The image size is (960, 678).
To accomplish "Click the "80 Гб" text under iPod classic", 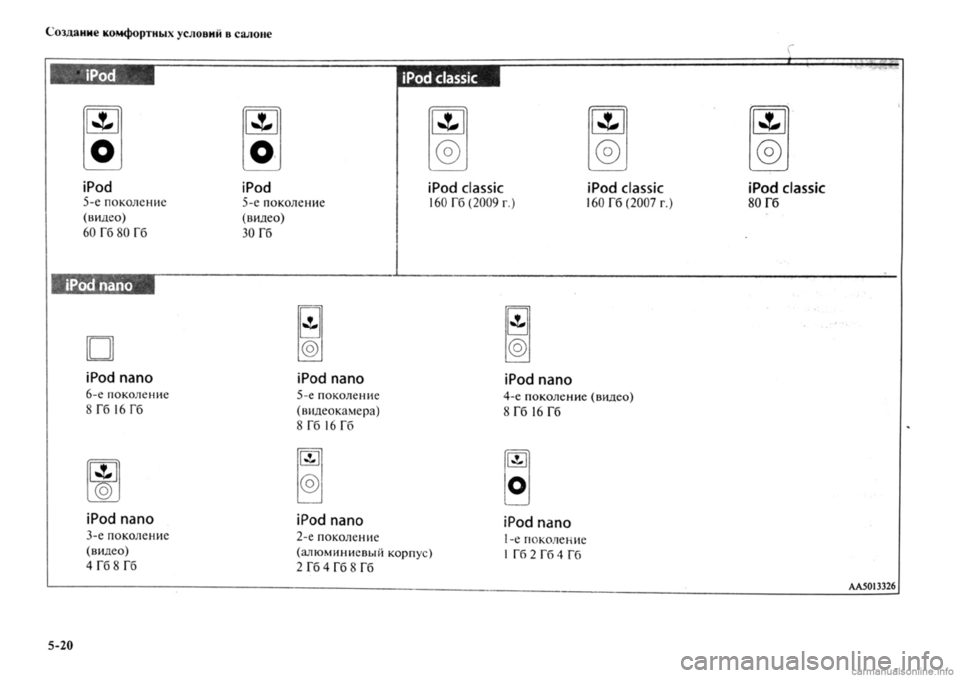I will click(x=763, y=203).
